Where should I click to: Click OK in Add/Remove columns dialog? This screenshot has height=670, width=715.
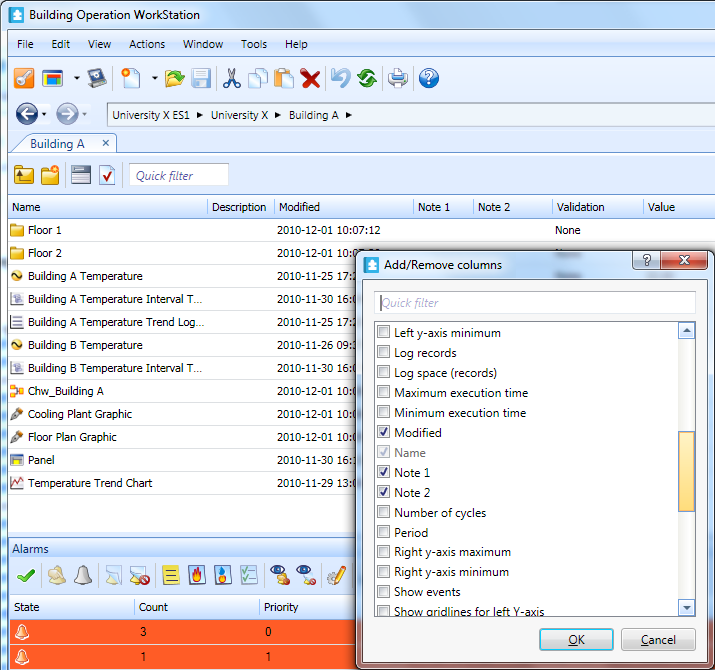(x=576, y=640)
